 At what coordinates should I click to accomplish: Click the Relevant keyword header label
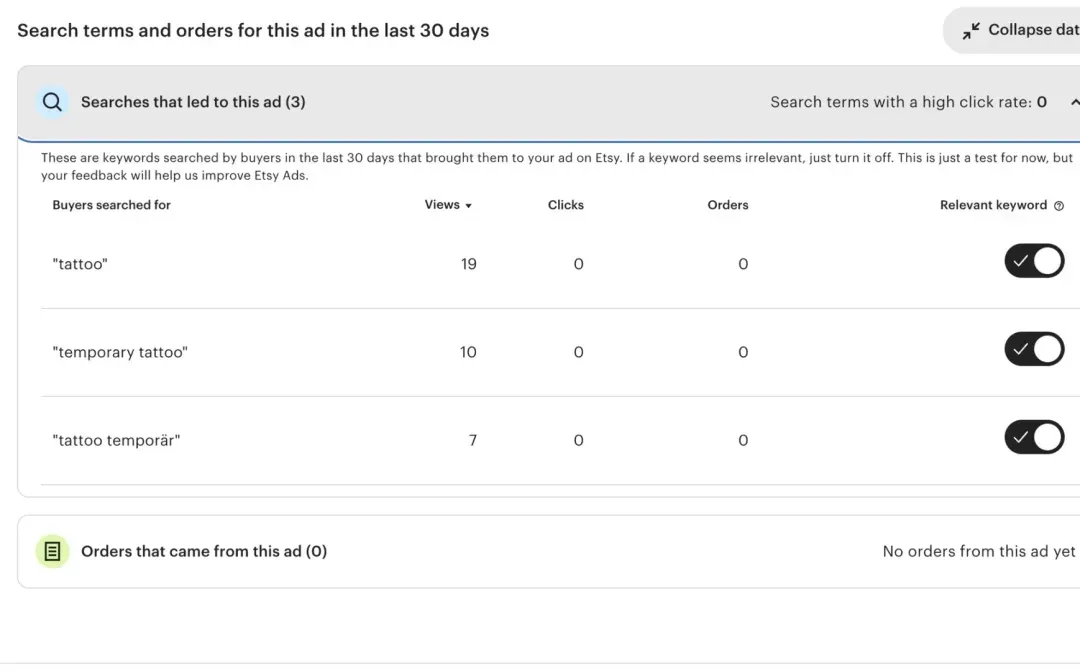point(993,205)
